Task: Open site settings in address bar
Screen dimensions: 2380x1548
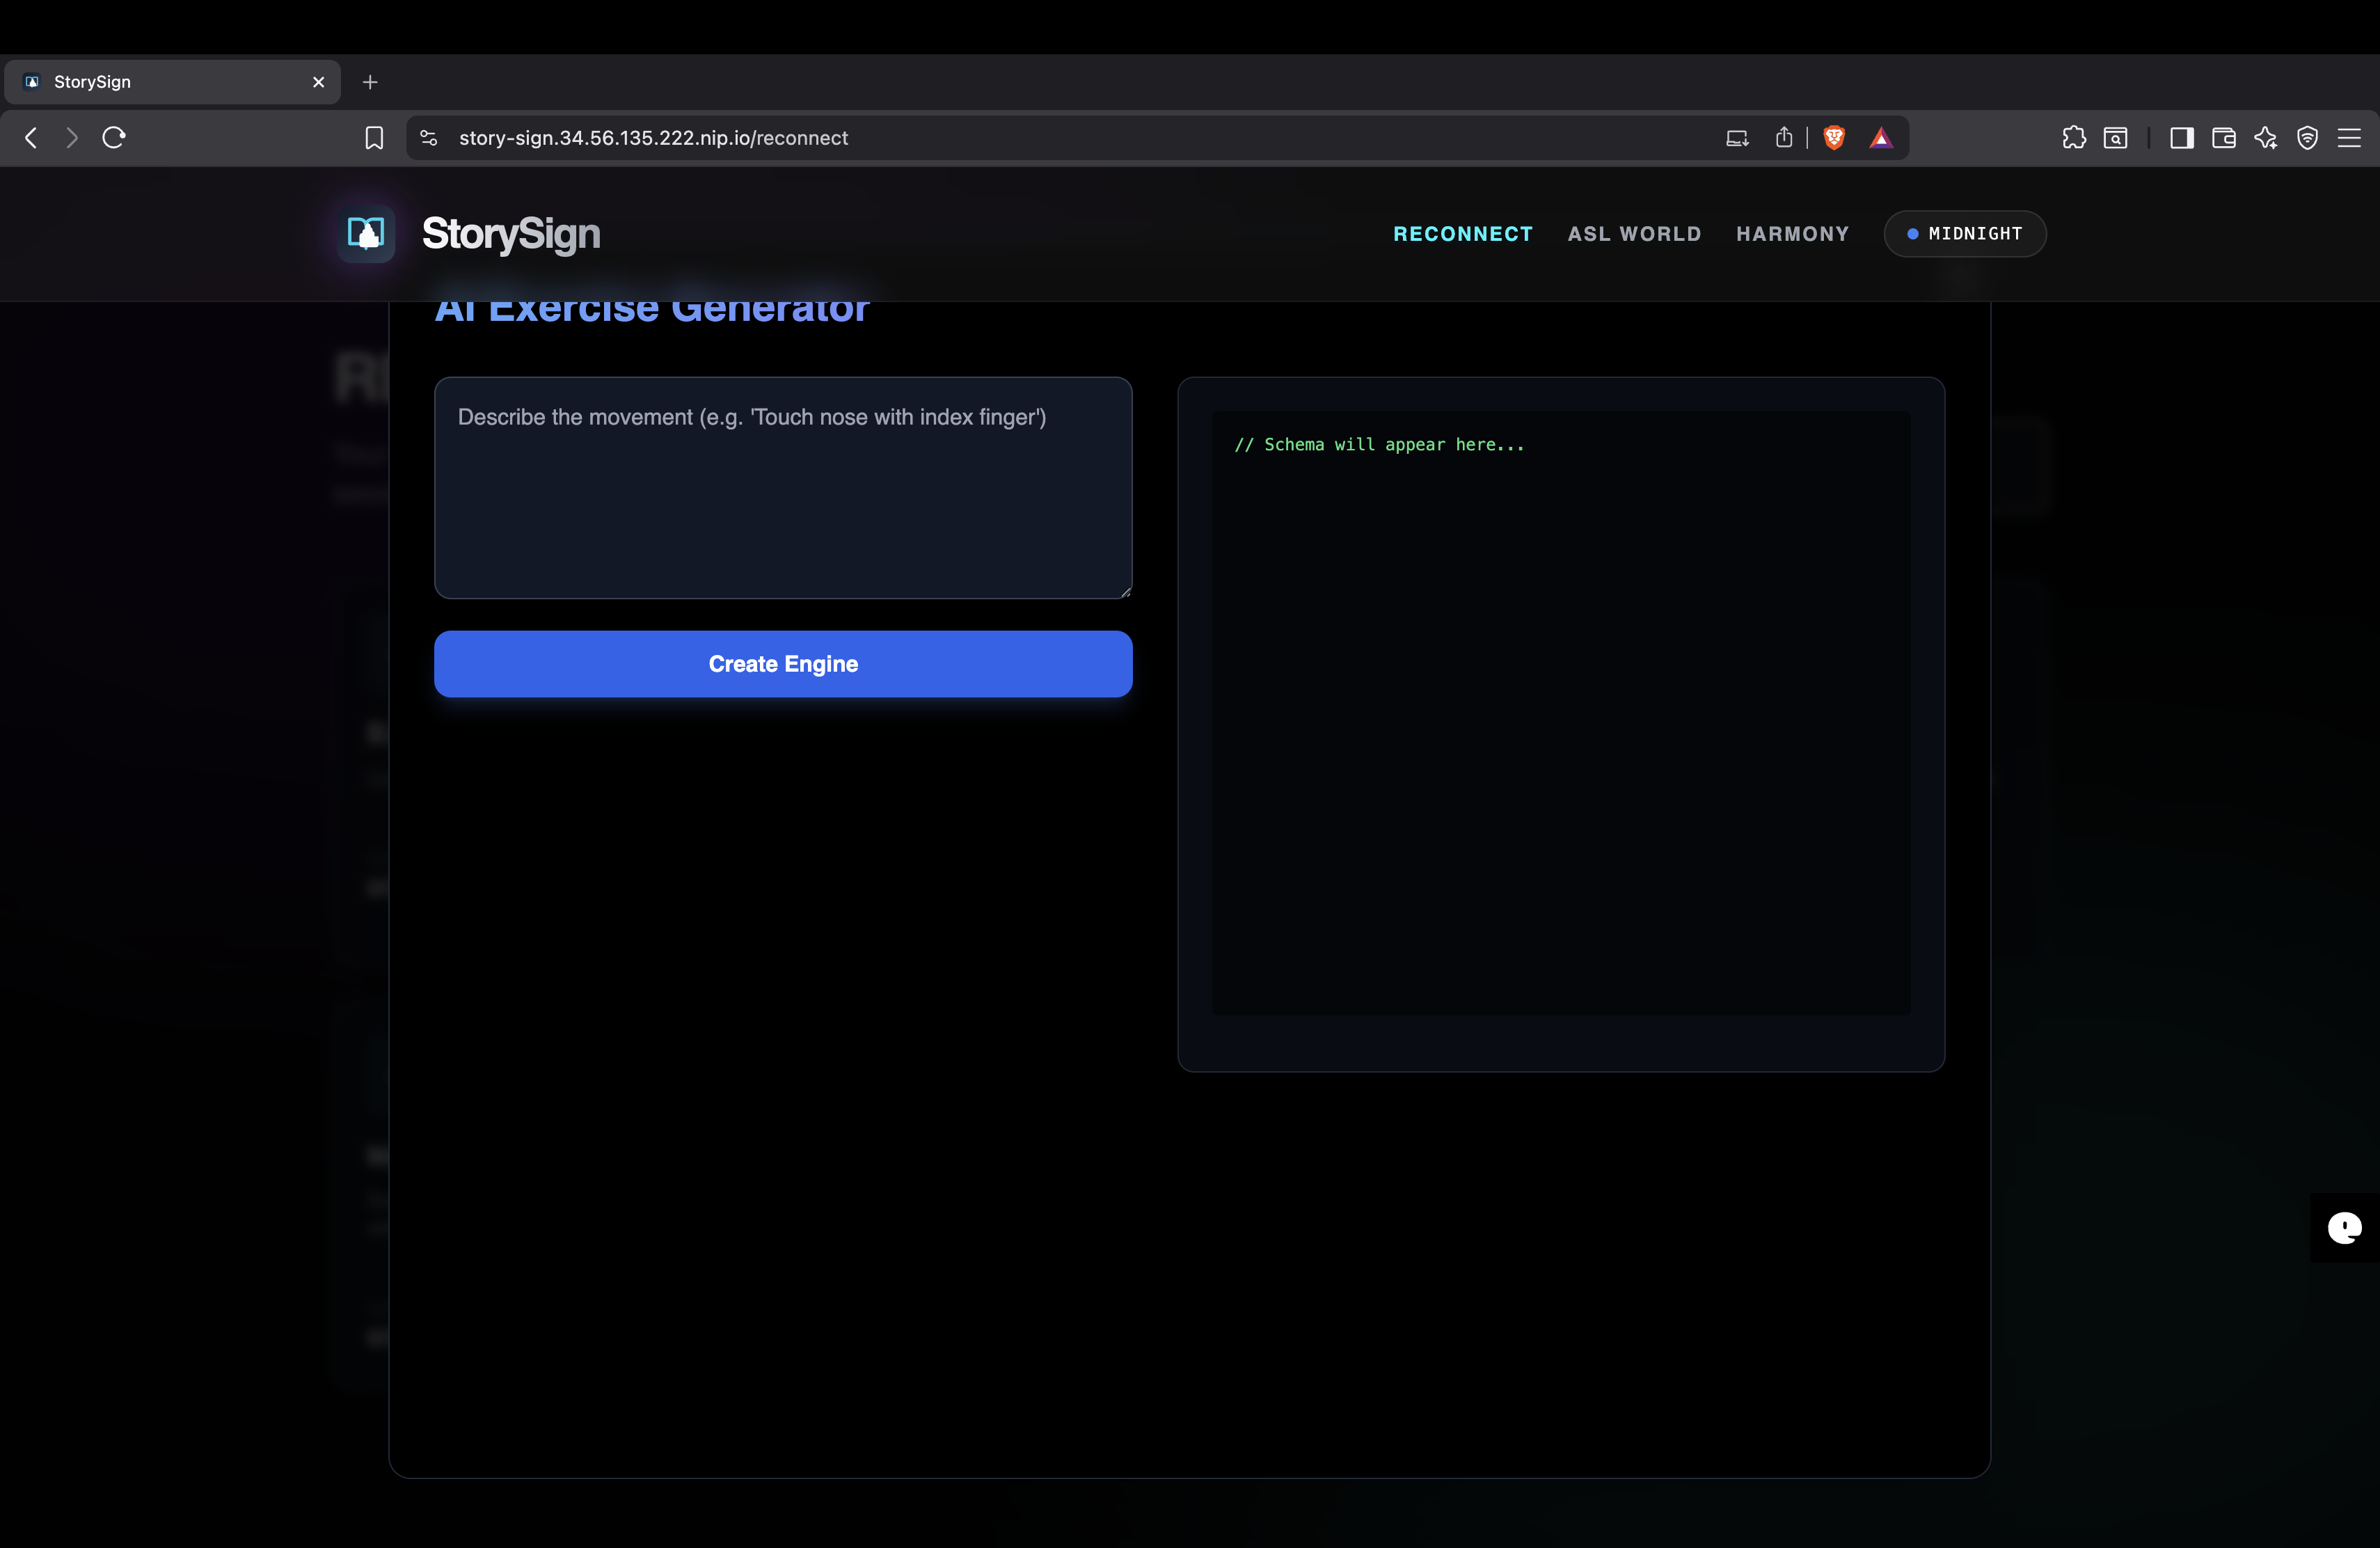Action: [429, 138]
